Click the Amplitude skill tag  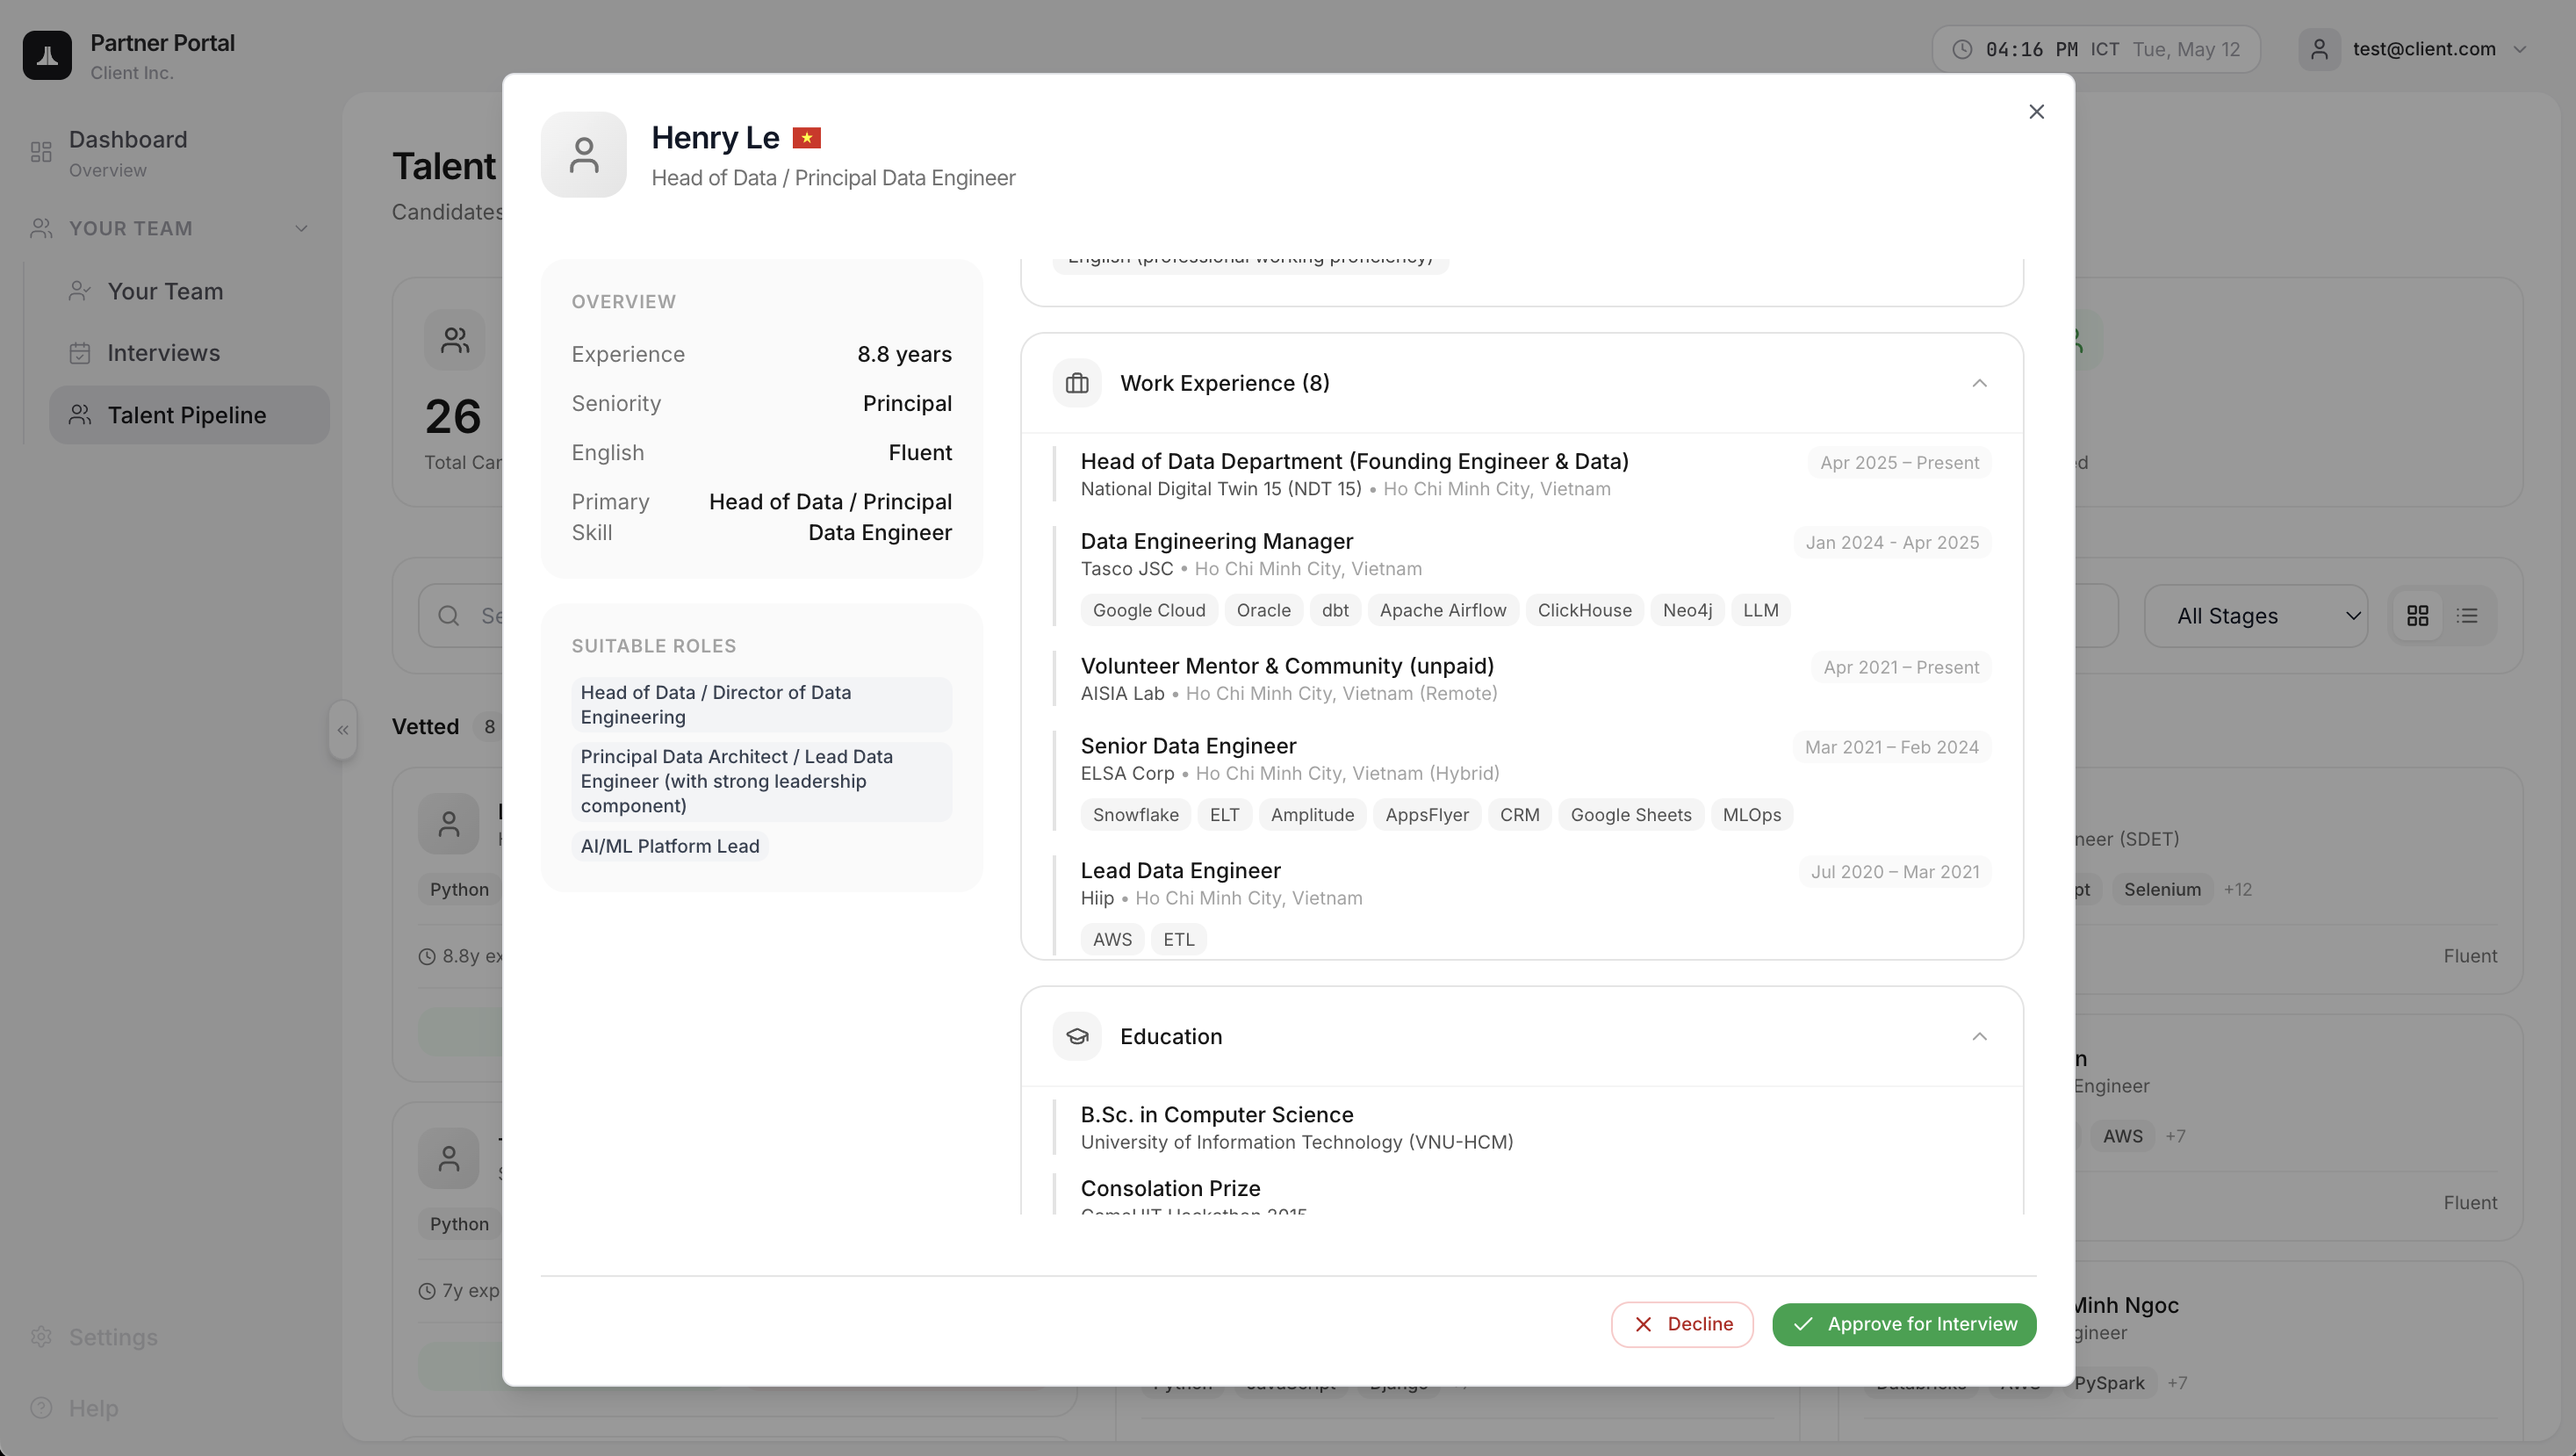tap(1312, 815)
